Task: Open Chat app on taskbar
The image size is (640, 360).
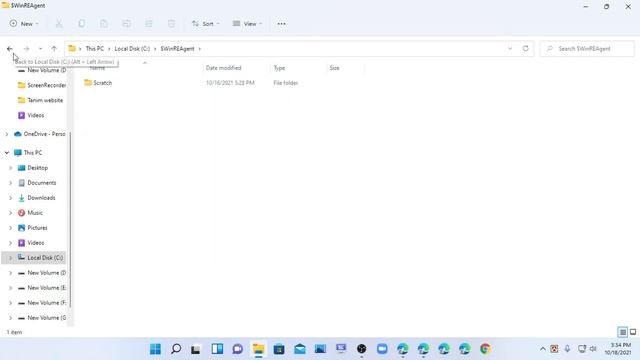Action: (238, 349)
